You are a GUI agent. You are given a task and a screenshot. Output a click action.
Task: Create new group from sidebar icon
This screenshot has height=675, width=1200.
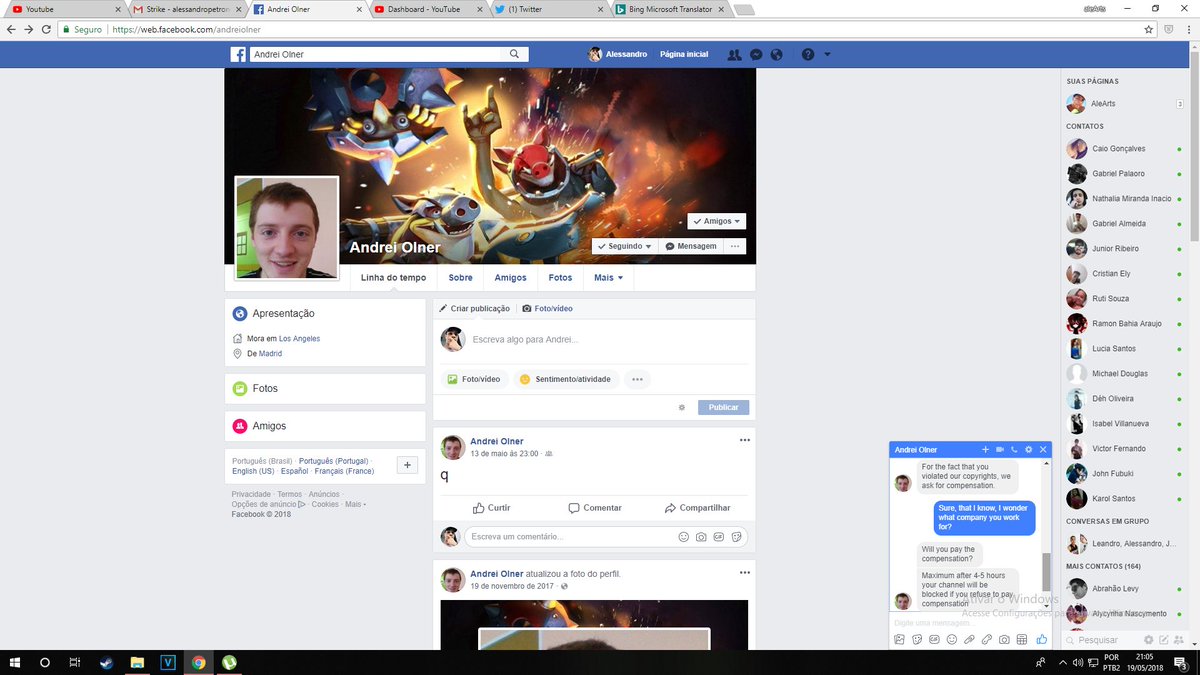1178,640
